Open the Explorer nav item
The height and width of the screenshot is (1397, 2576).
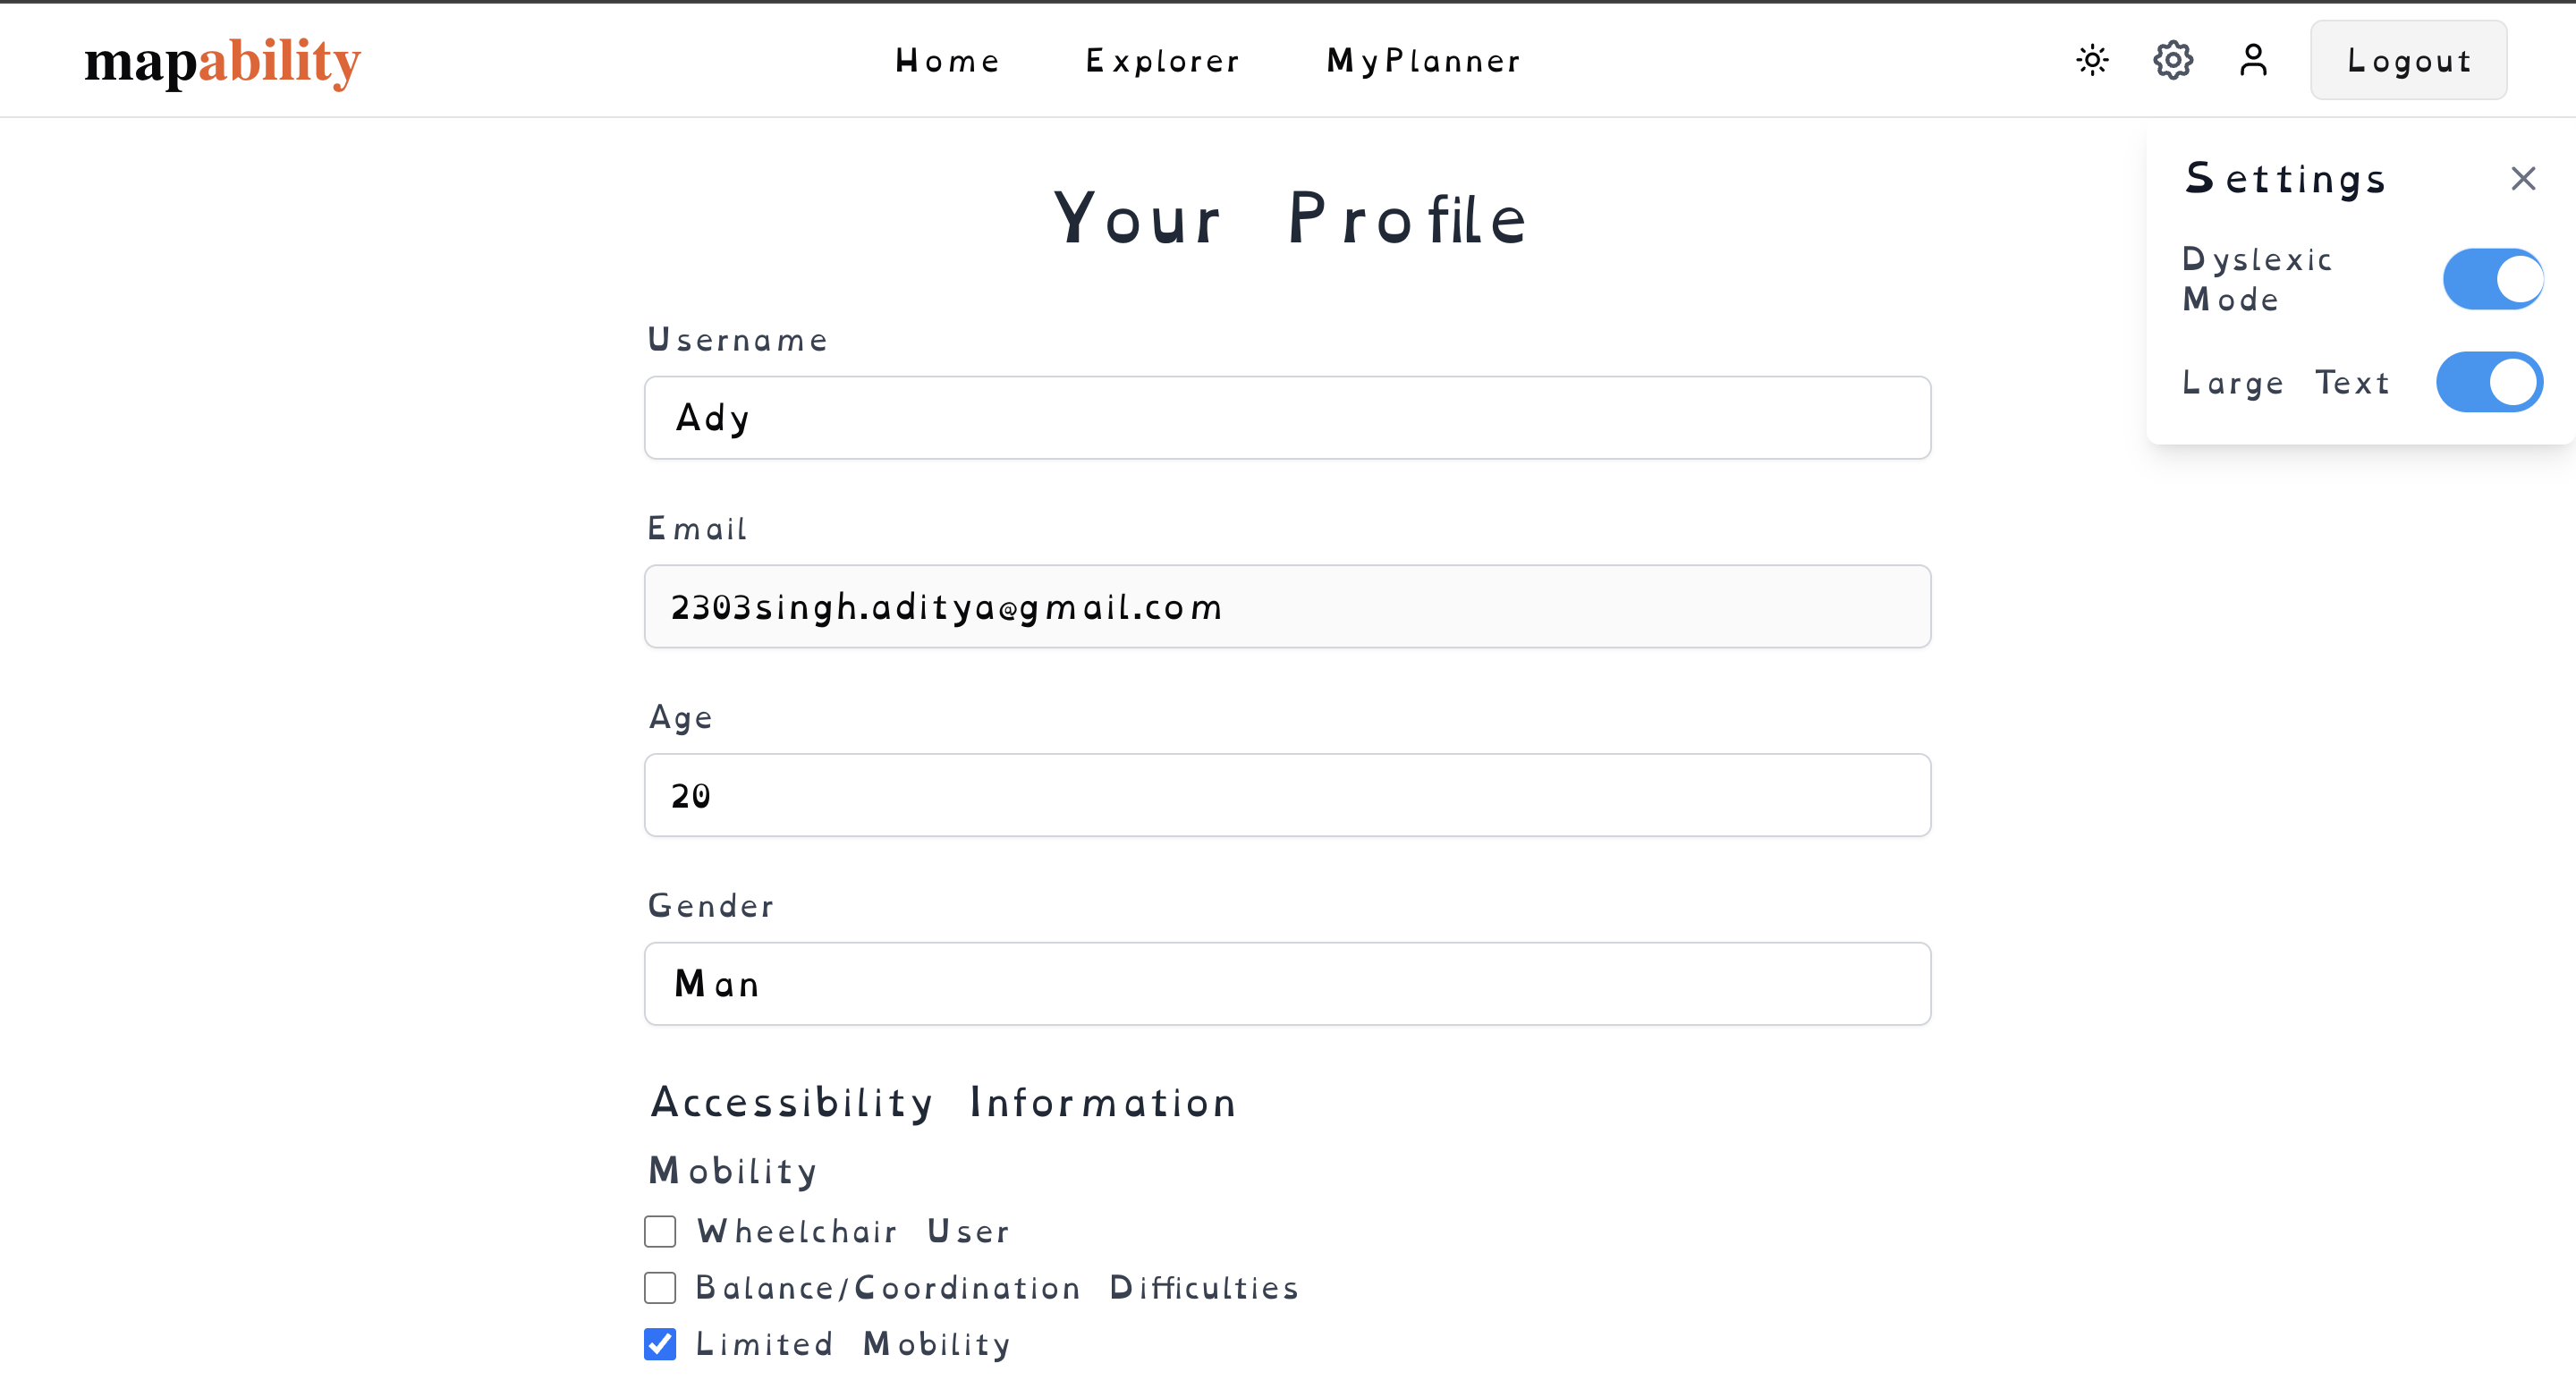click(x=1163, y=61)
